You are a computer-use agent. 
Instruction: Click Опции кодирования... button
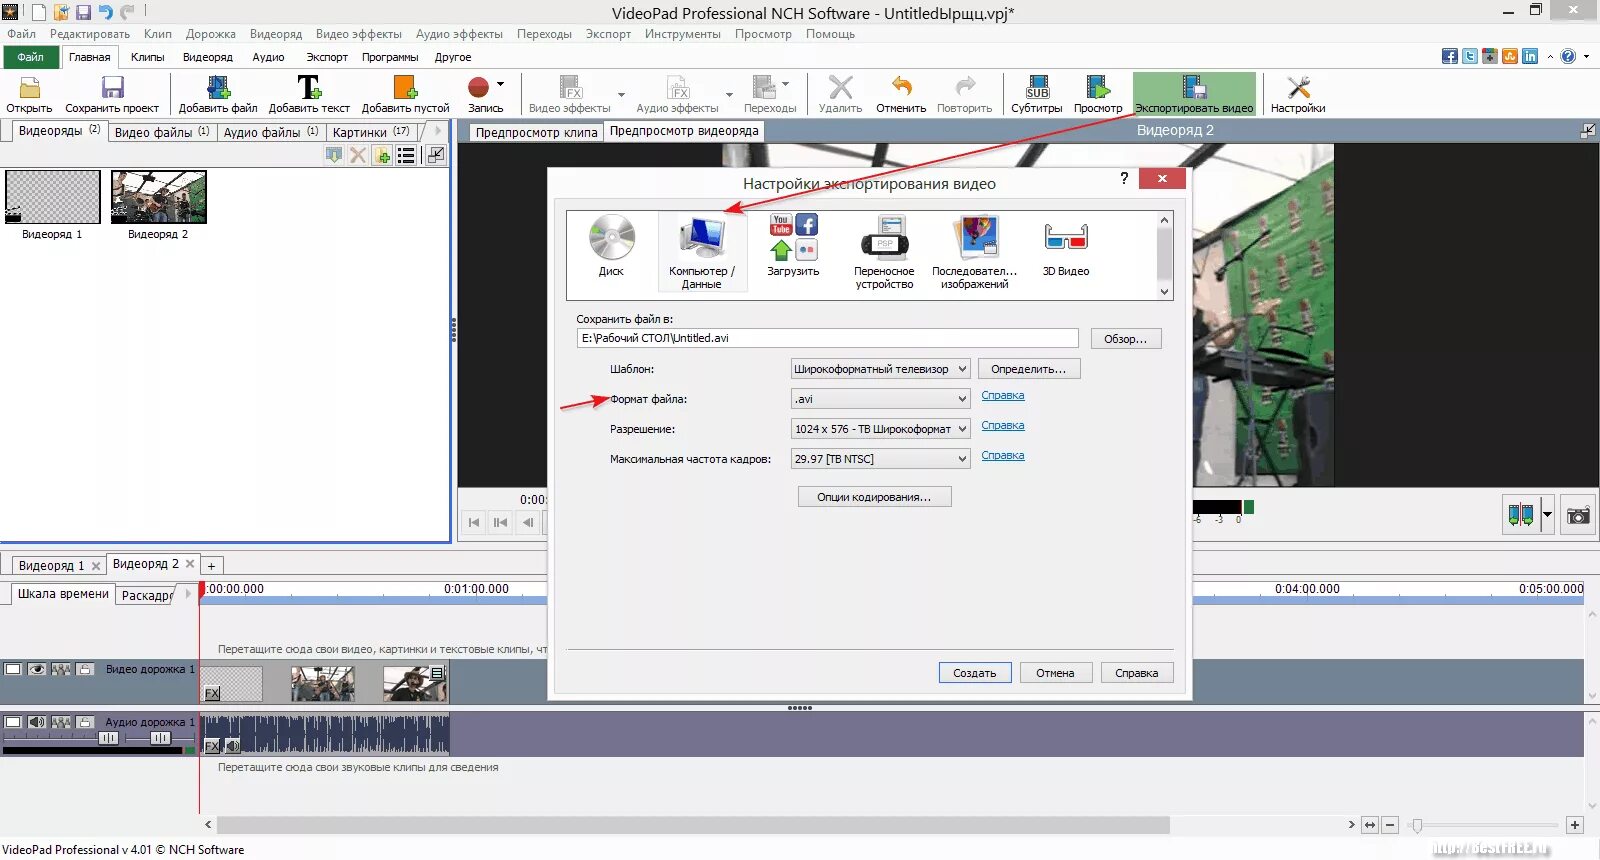tap(874, 497)
